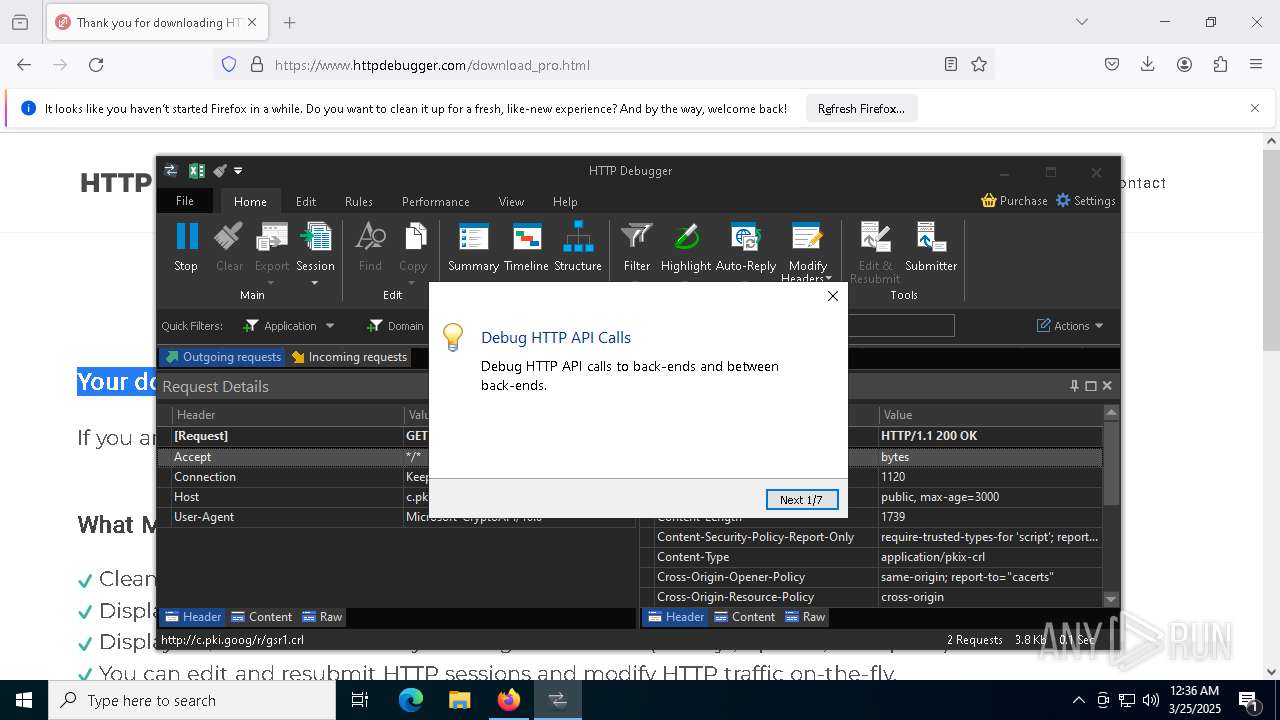
Task: Click the Excel export quick-access icon
Action: [x=197, y=171]
